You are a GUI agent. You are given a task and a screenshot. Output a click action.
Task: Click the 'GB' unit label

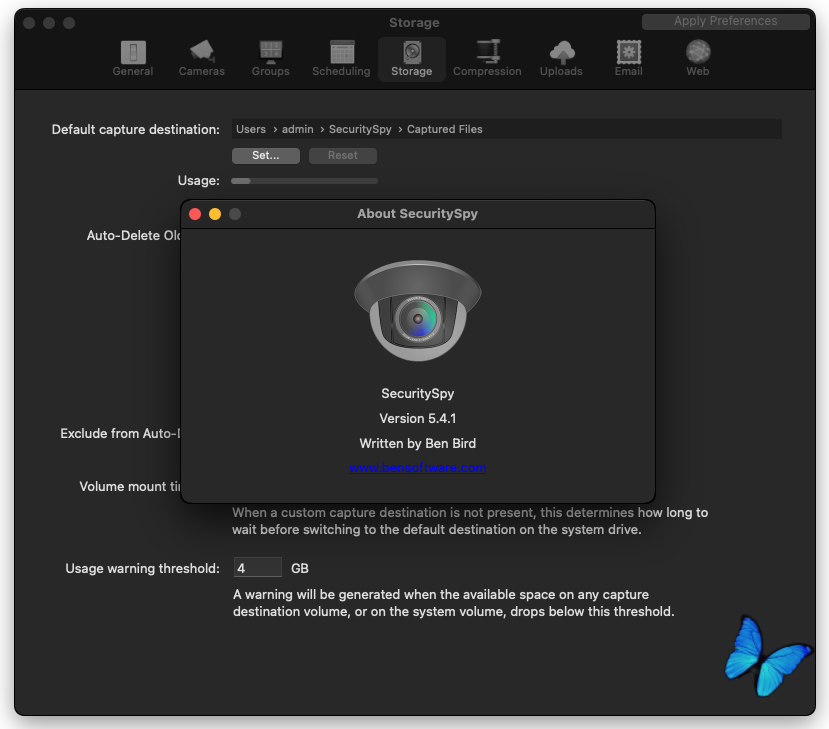300,568
